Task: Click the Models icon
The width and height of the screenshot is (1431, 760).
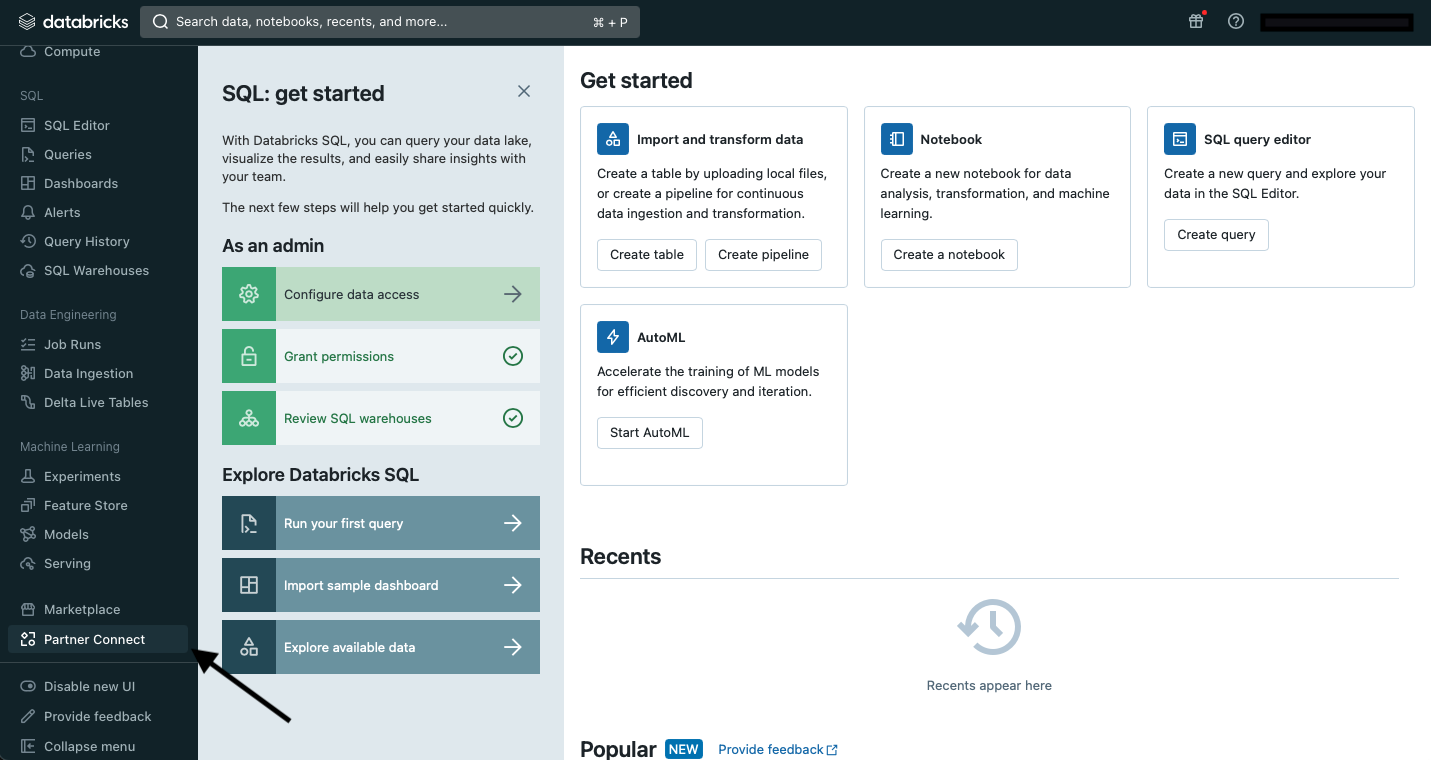Action: 28,534
